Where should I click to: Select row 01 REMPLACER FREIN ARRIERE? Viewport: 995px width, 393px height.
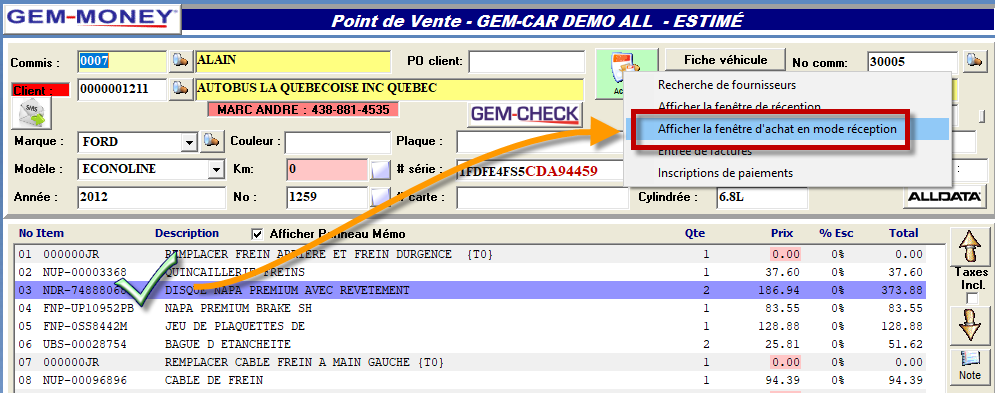tap(470, 255)
